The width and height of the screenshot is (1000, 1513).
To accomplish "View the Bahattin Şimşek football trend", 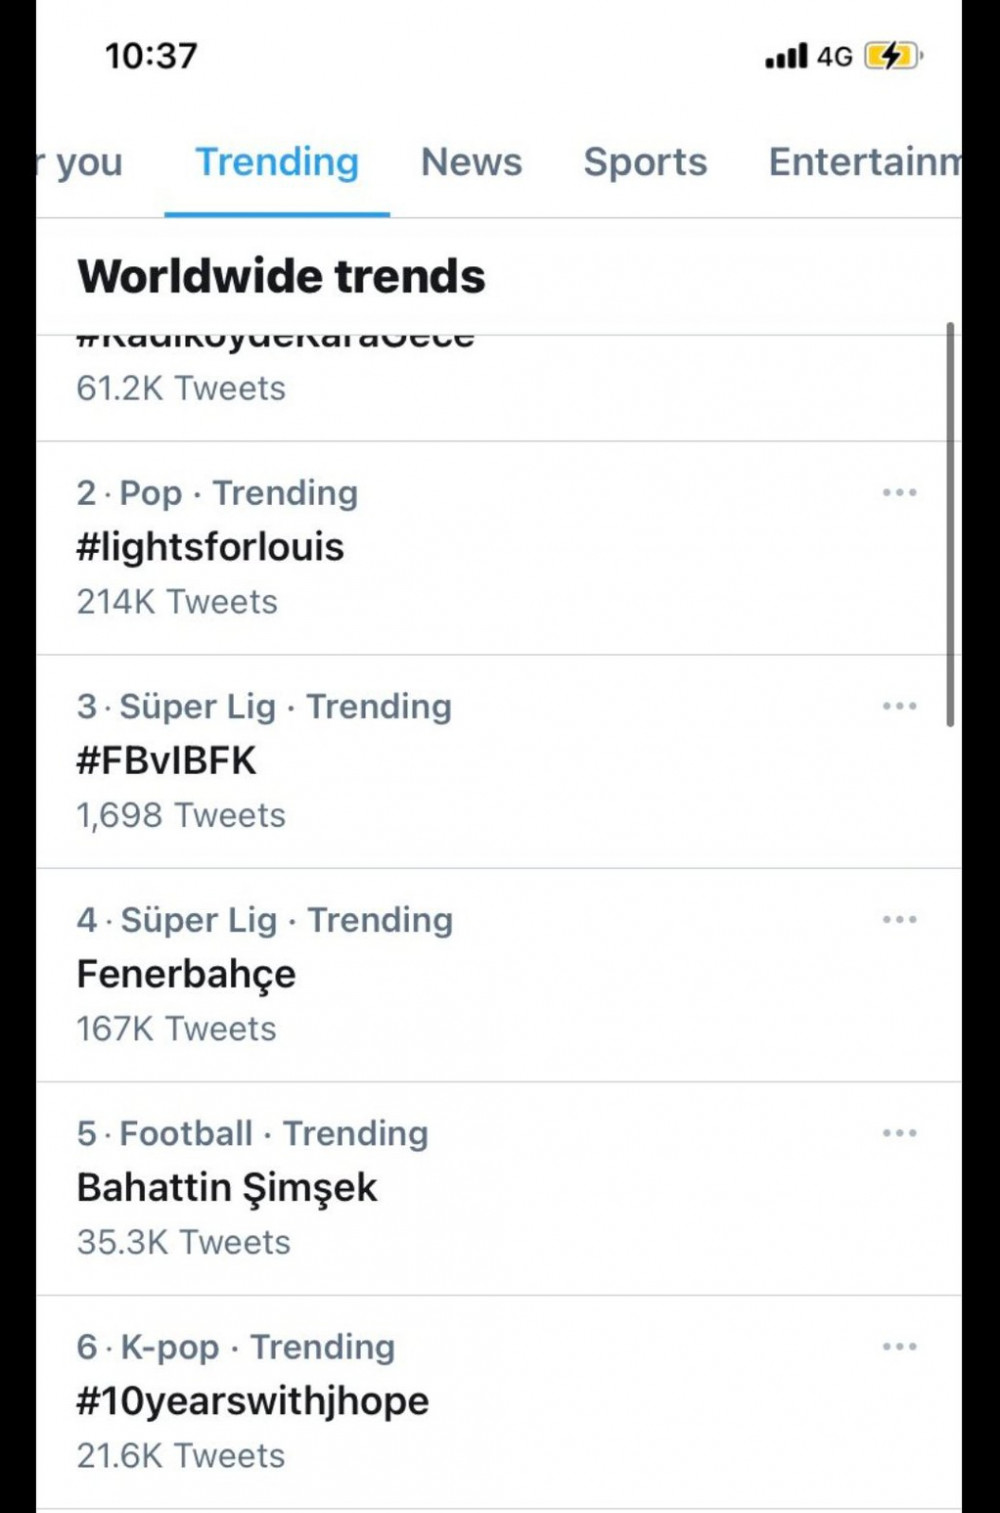I will tap(499, 1189).
